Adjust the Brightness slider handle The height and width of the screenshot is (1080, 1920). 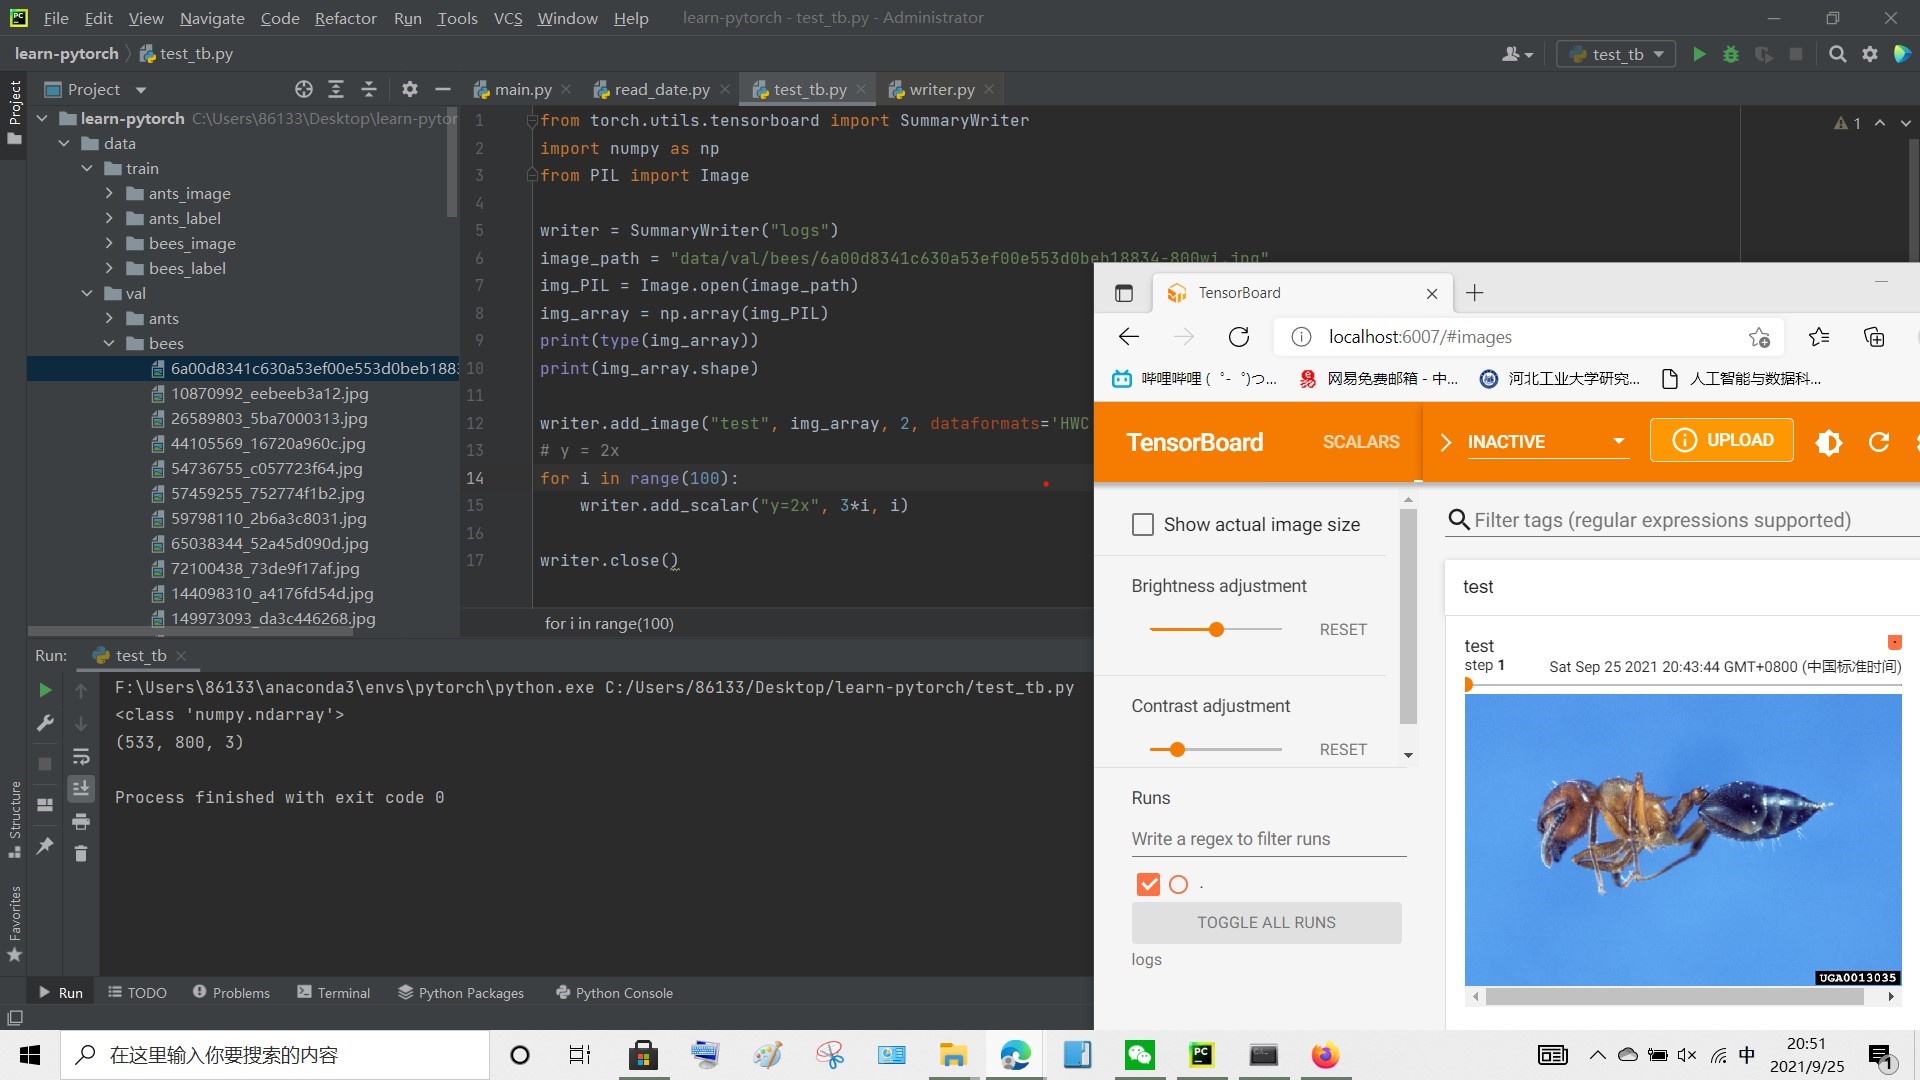[x=1216, y=629]
